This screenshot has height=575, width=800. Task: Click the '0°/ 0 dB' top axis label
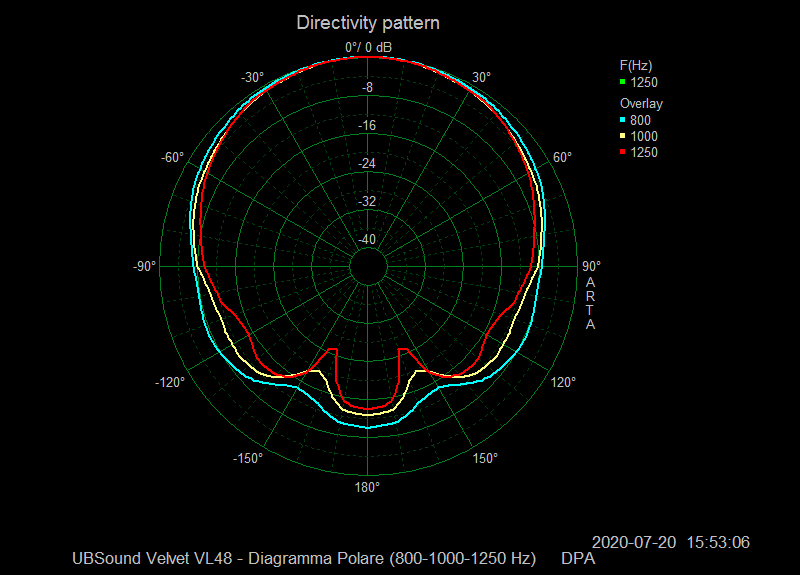click(x=368, y=47)
